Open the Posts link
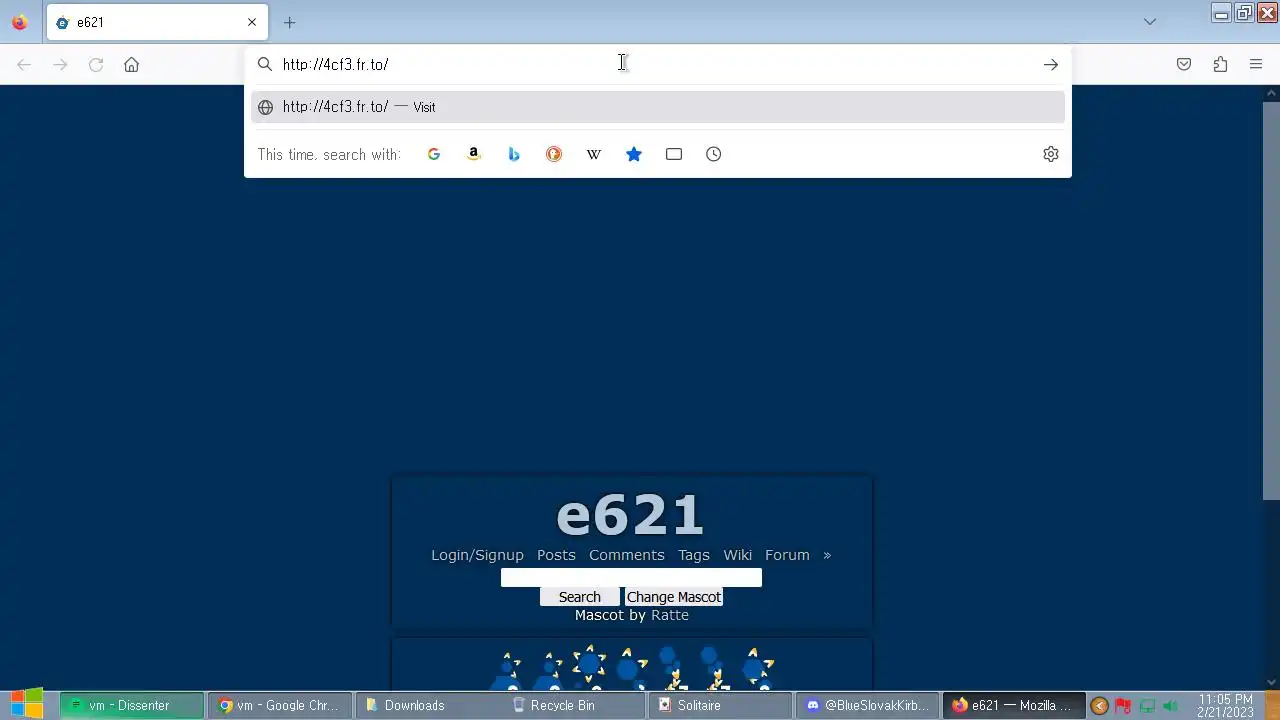Screen dimensions: 1280x720 pyautogui.click(x=556, y=555)
